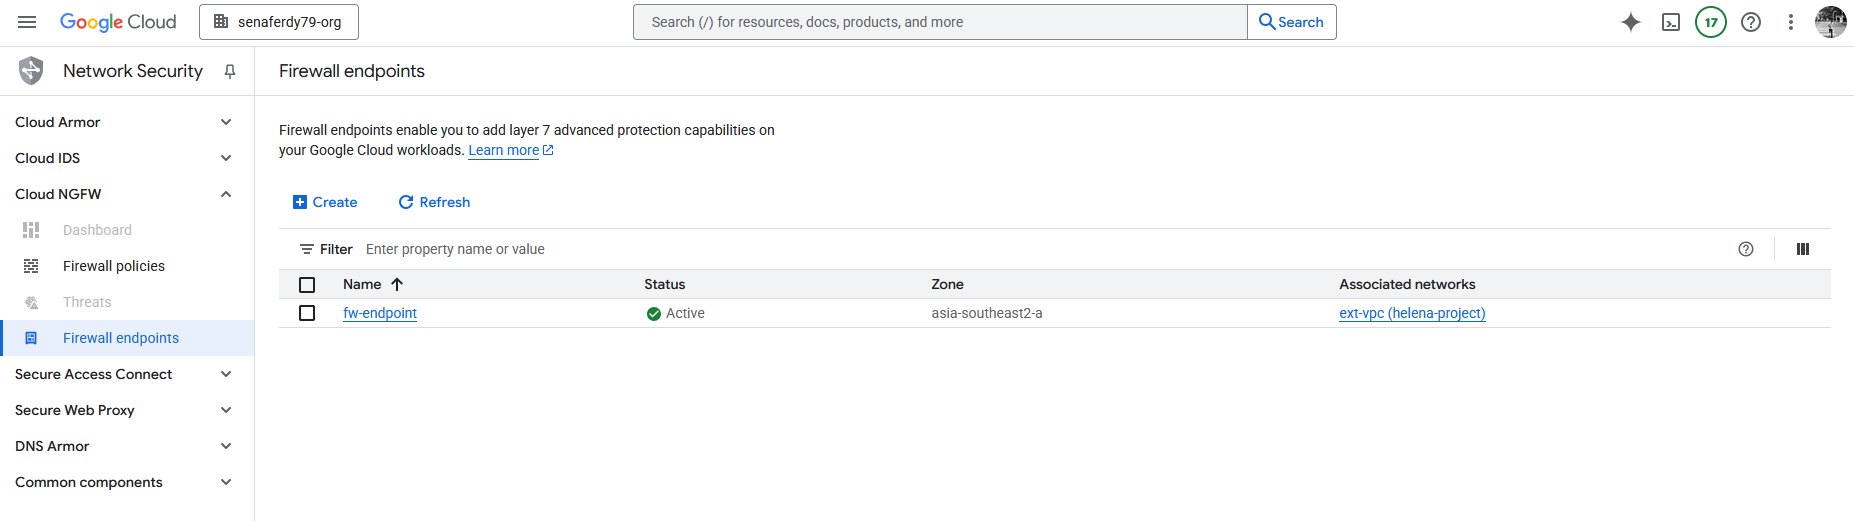
Task: Pin the Network Security product
Action: point(230,71)
